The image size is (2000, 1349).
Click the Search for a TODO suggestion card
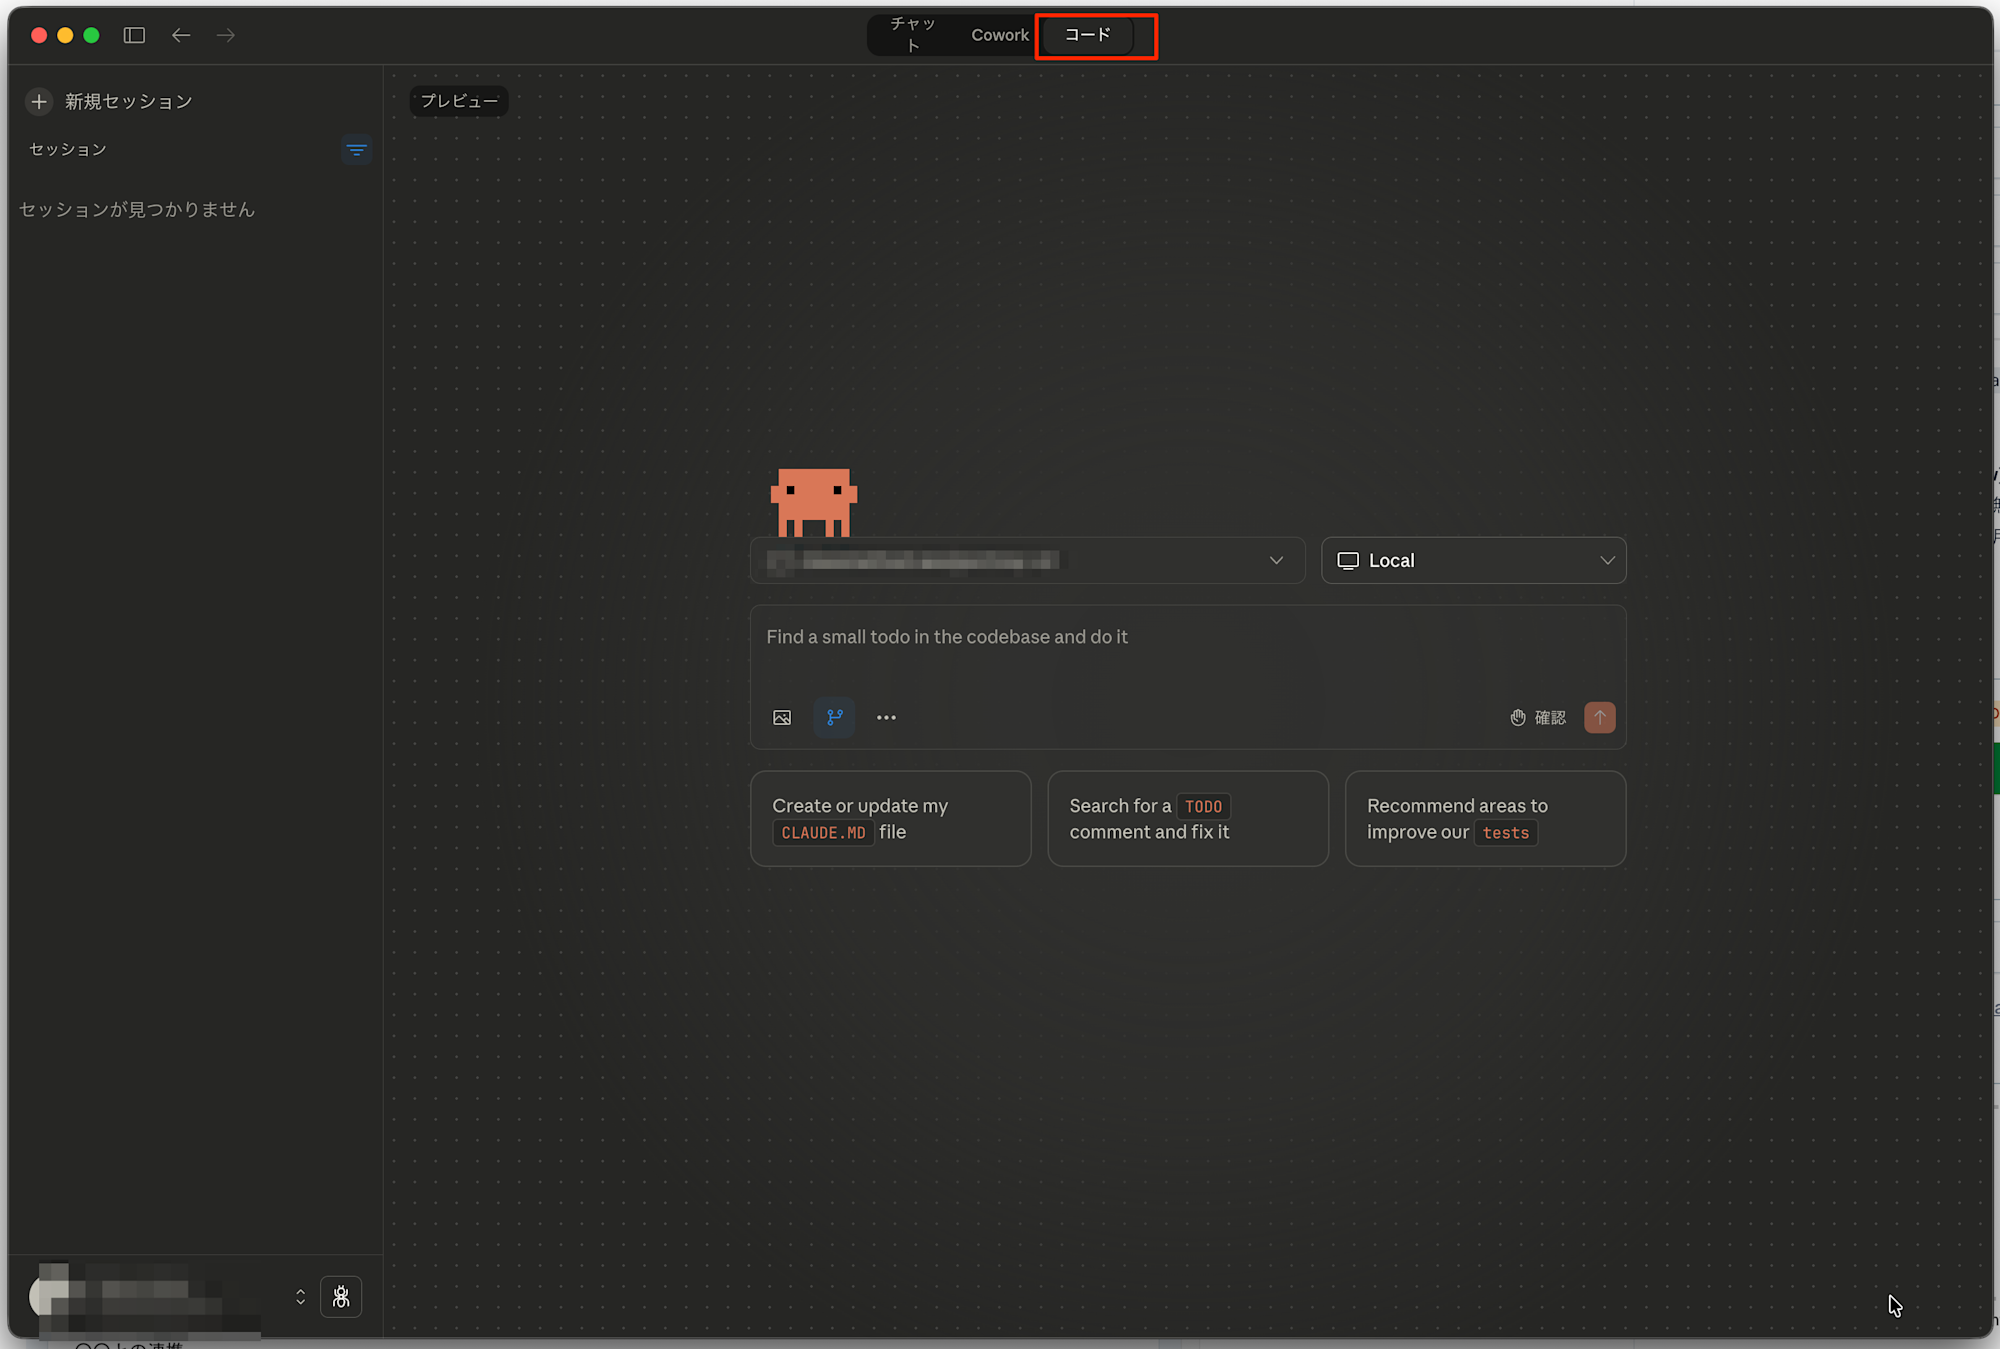point(1187,818)
